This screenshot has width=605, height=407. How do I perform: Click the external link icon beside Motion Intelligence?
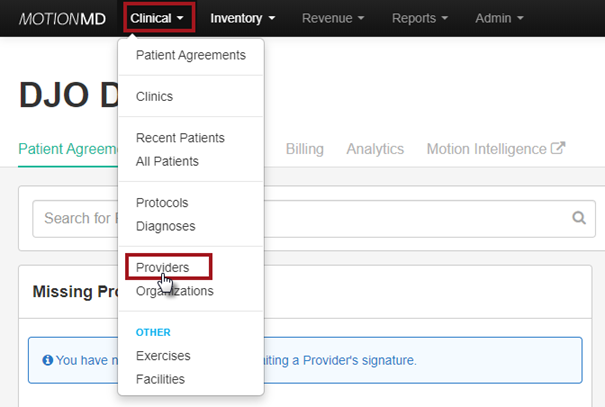(x=558, y=148)
